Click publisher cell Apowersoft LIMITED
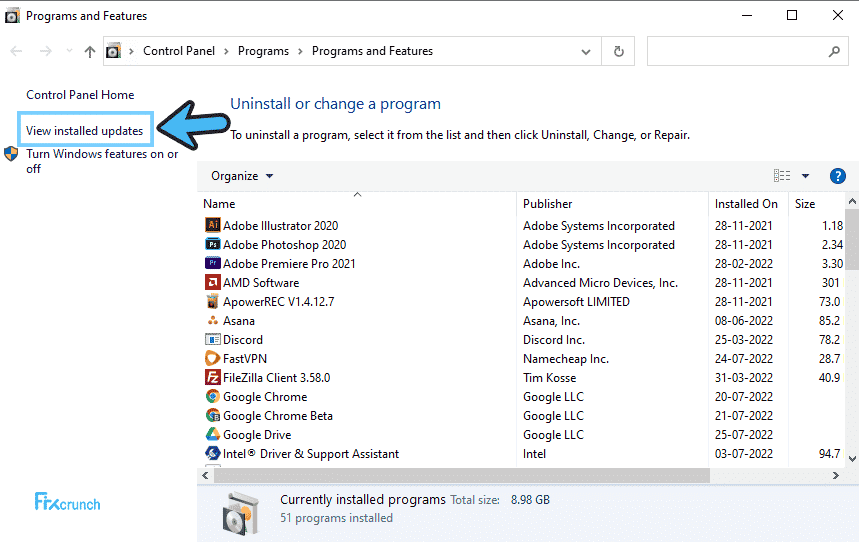 [x=576, y=301]
